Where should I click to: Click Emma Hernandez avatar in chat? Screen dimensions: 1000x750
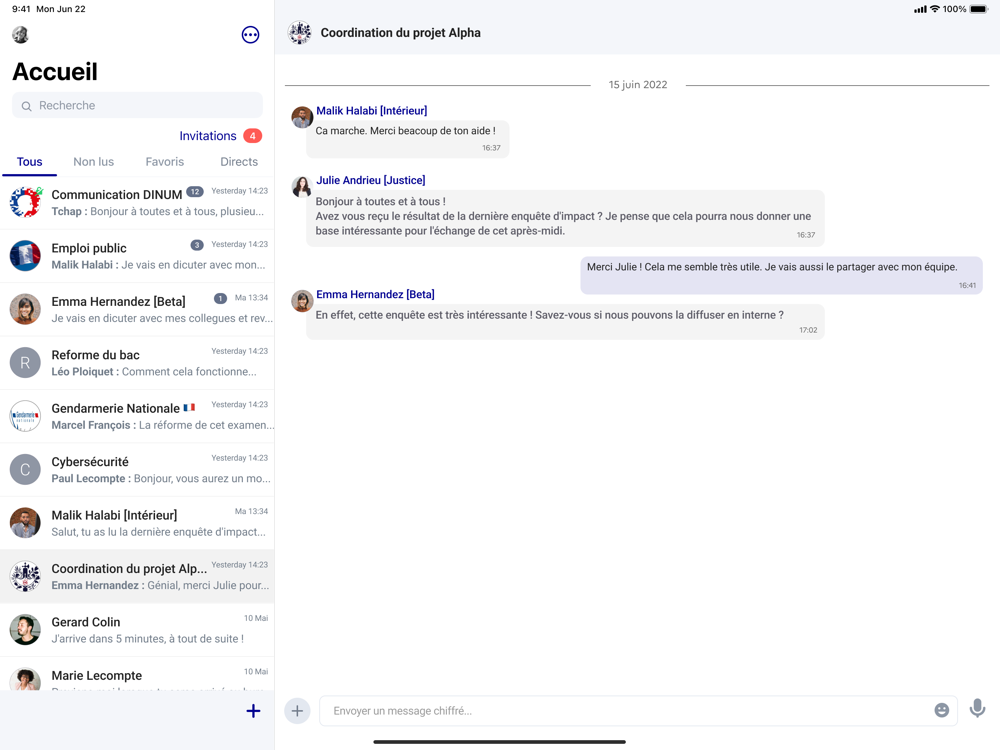(x=302, y=300)
